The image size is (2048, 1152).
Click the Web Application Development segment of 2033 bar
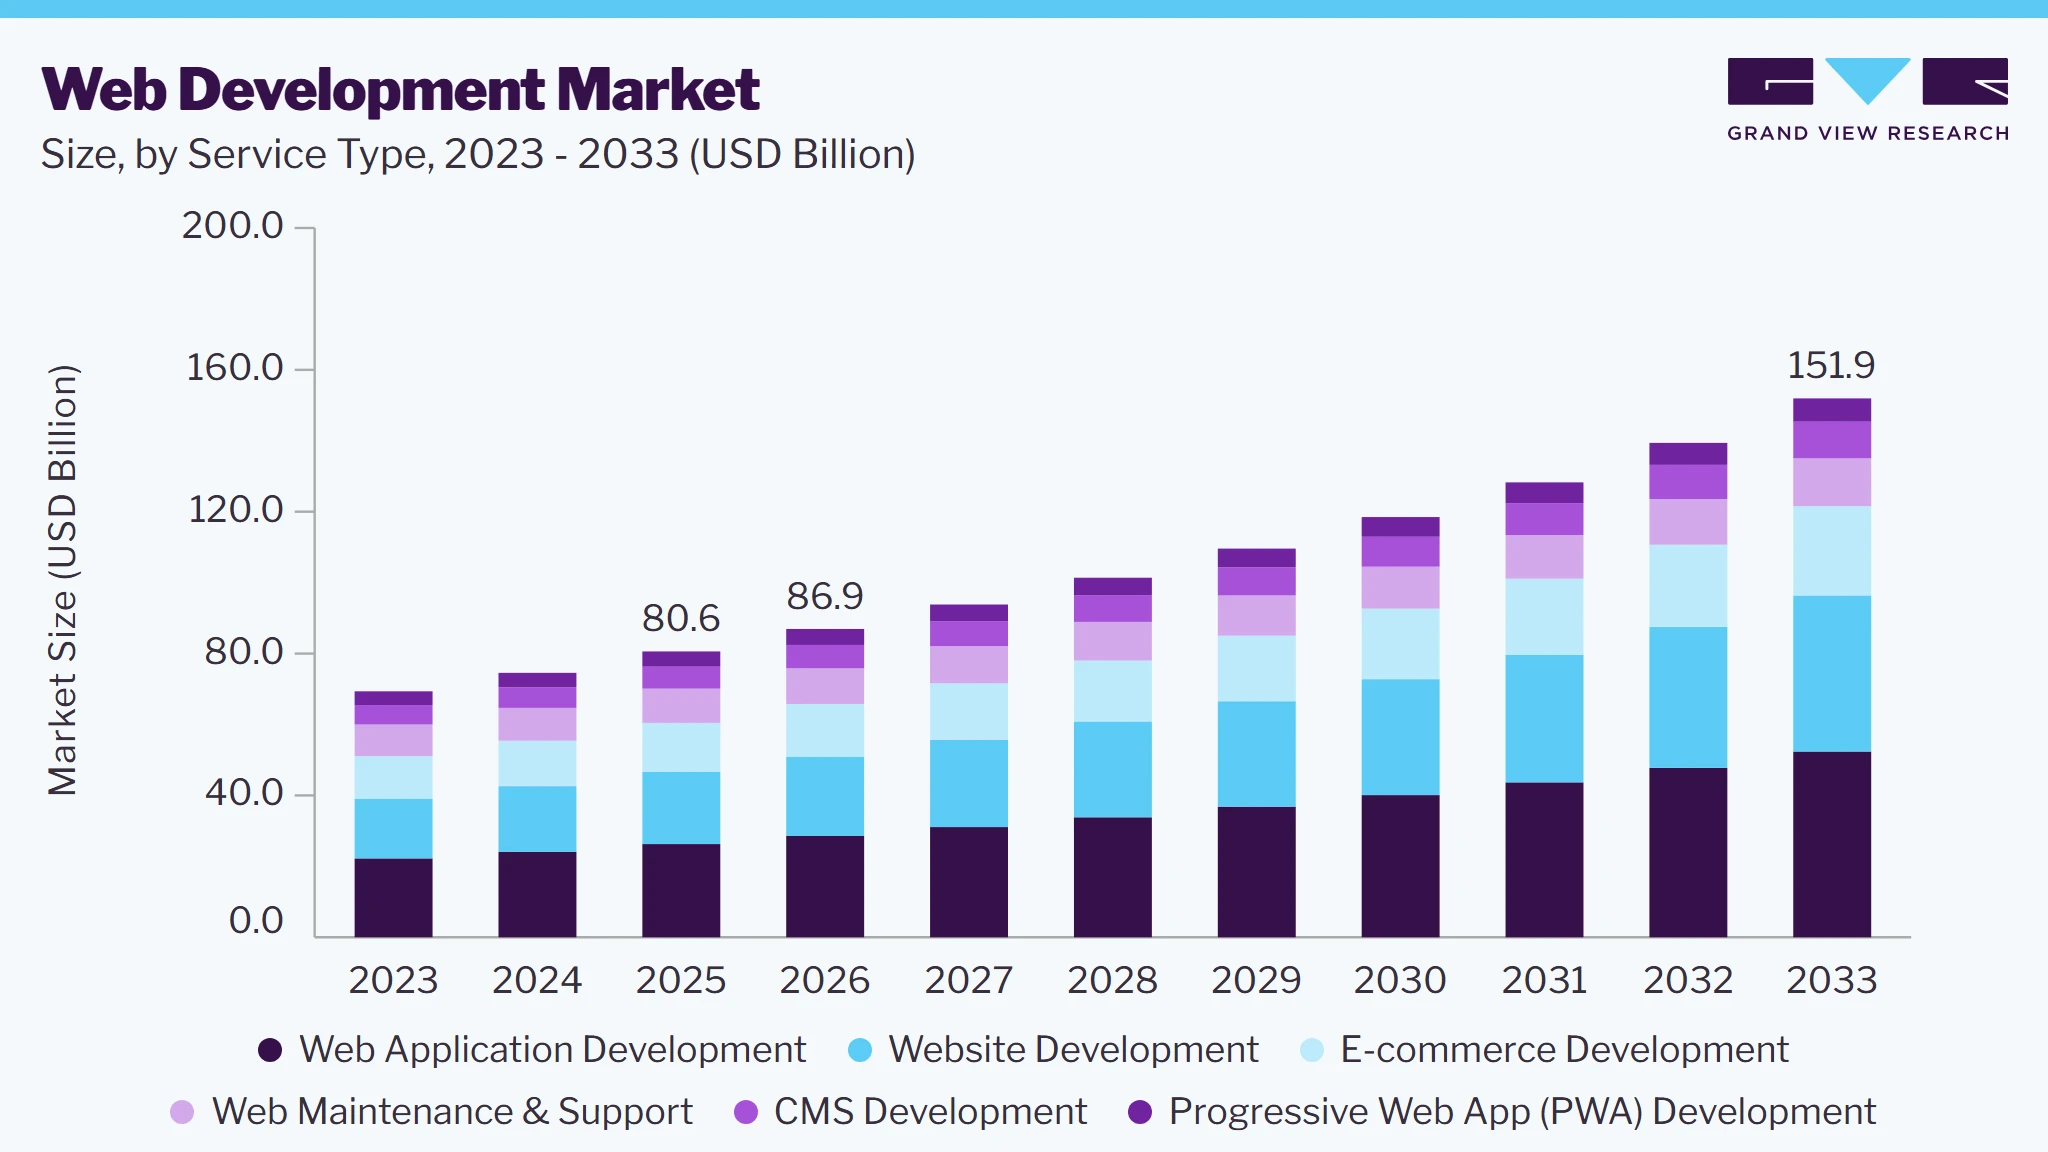point(1832,844)
